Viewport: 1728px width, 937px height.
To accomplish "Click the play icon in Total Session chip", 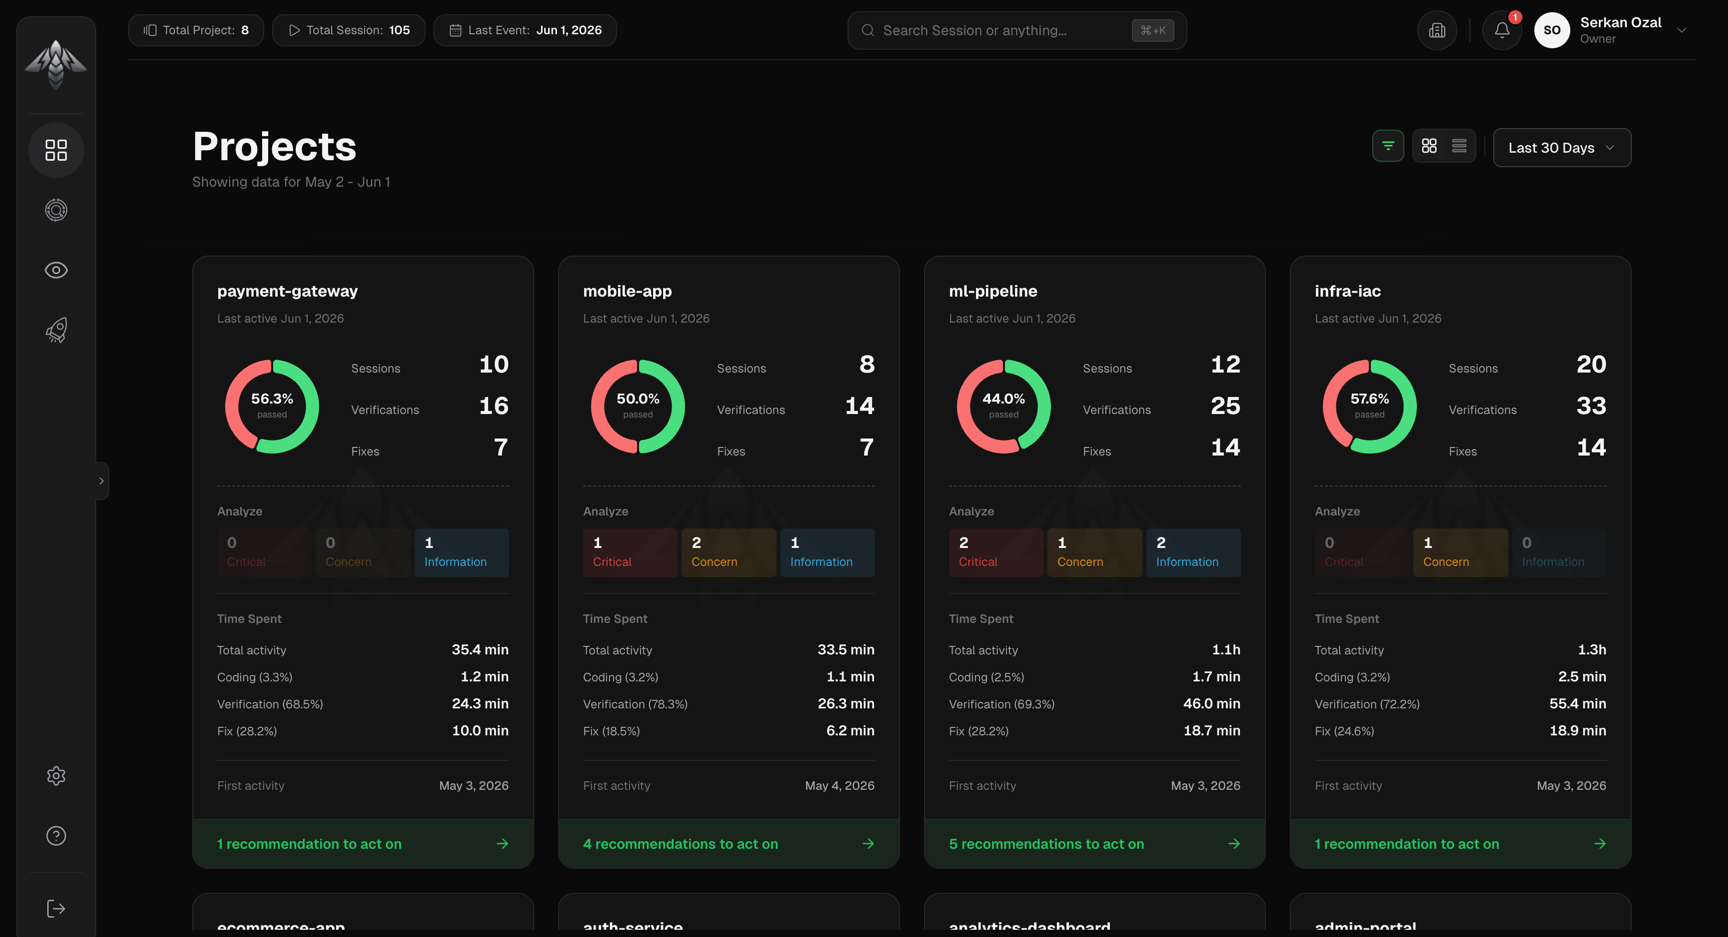I will 294,30.
